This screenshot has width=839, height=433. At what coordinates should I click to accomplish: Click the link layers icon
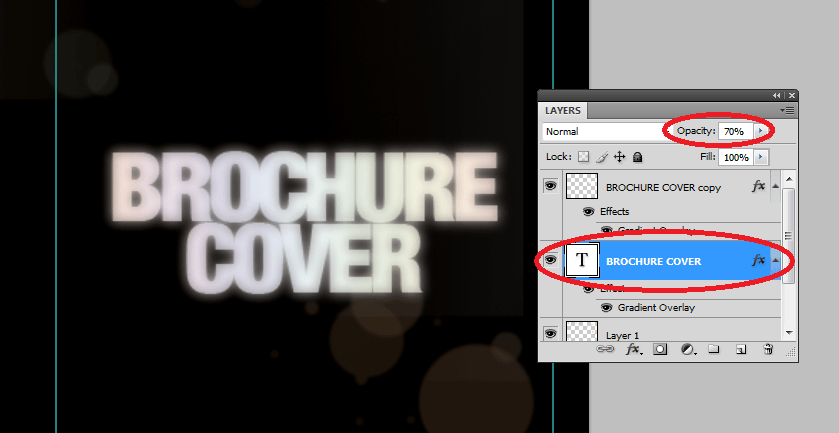click(x=604, y=350)
